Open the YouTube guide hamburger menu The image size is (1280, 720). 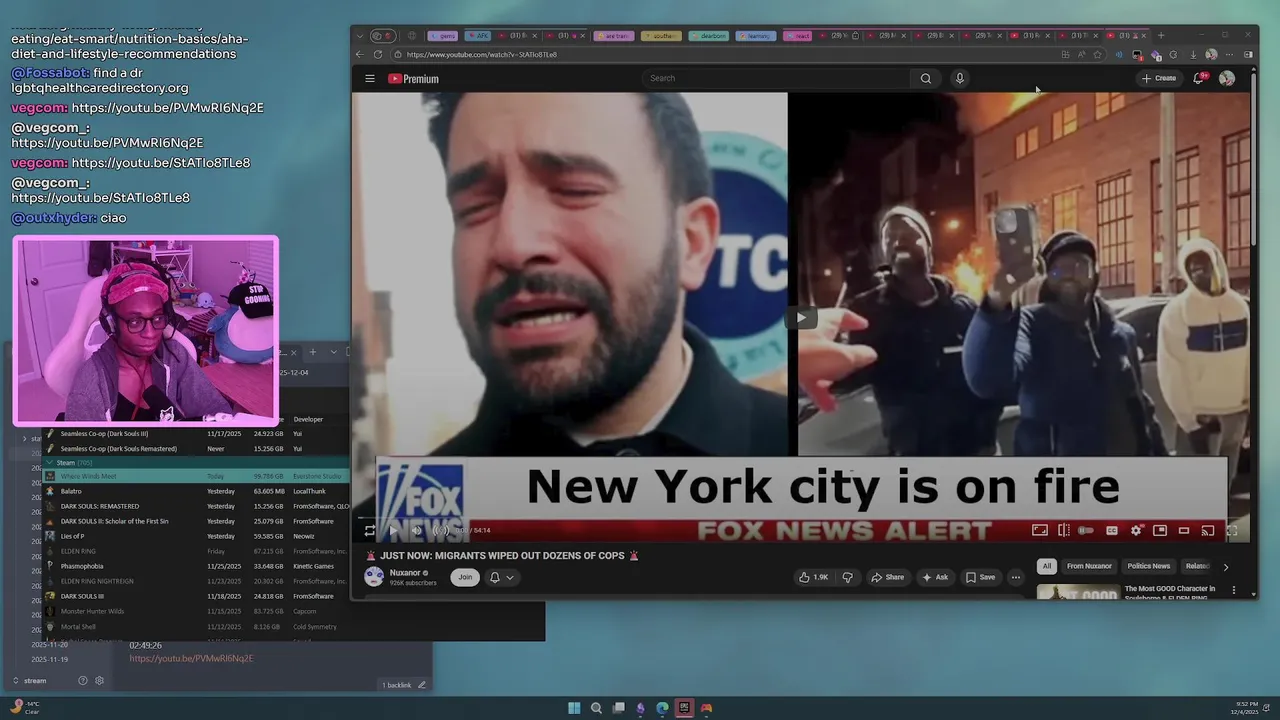click(x=370, y=78)
